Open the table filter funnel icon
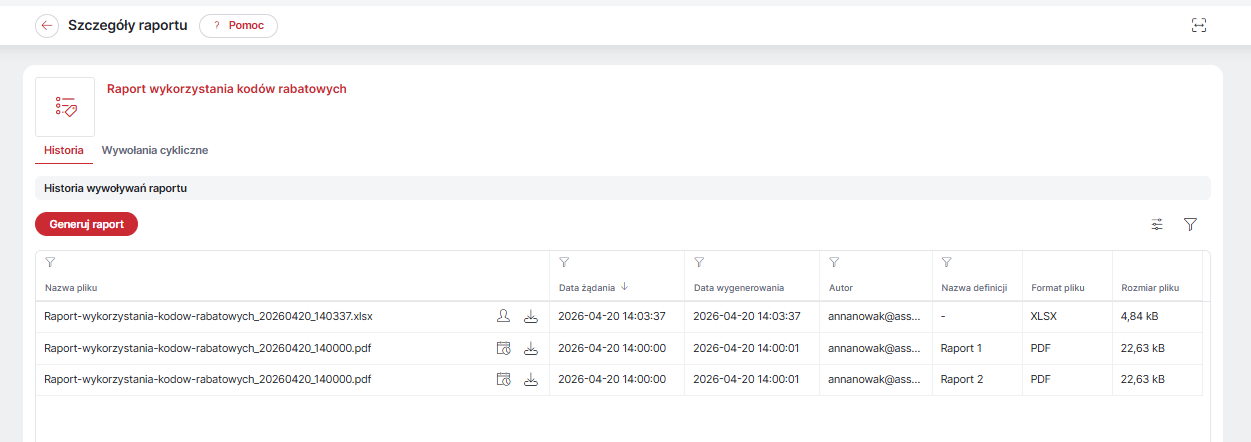The height and width of the screenshot is (442, 1251). pos(1190,225)
